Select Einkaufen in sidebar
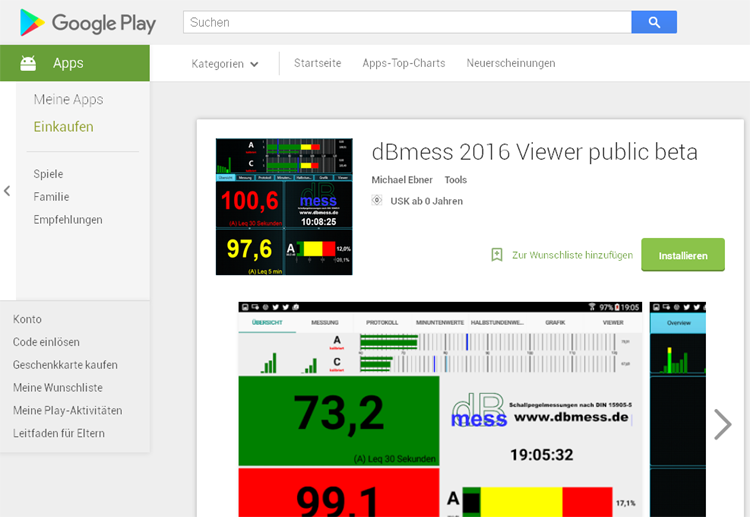 click(x=64, y=127)
